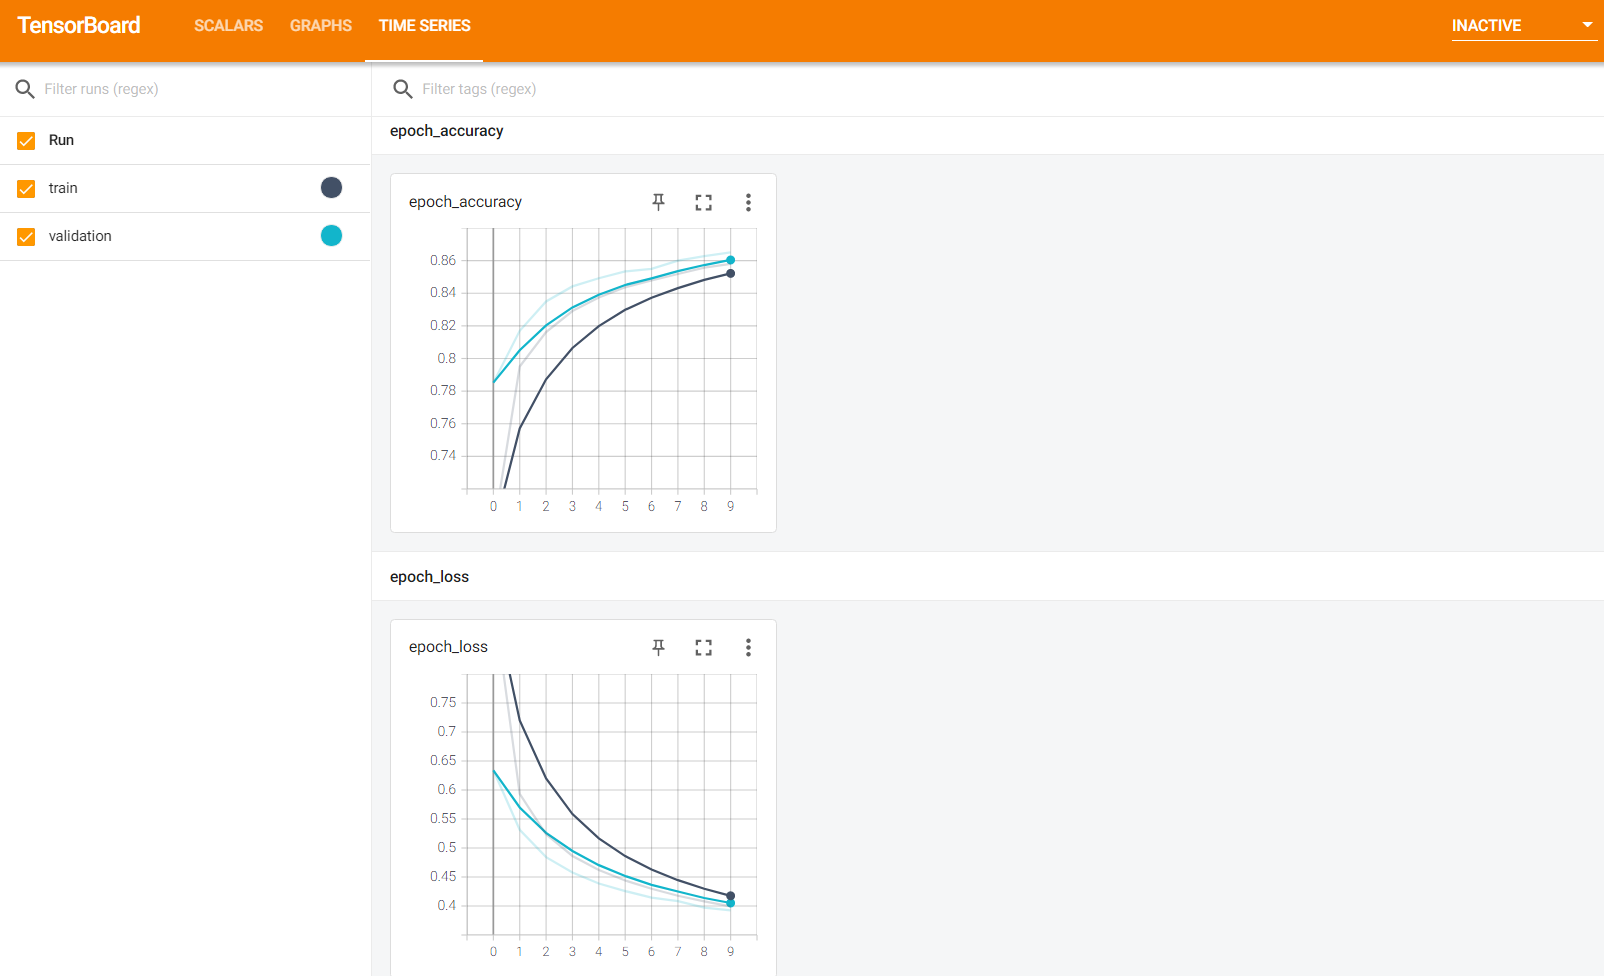Open more options menu on epoch_loss card

pyautogui.click(x=748, y=647)
